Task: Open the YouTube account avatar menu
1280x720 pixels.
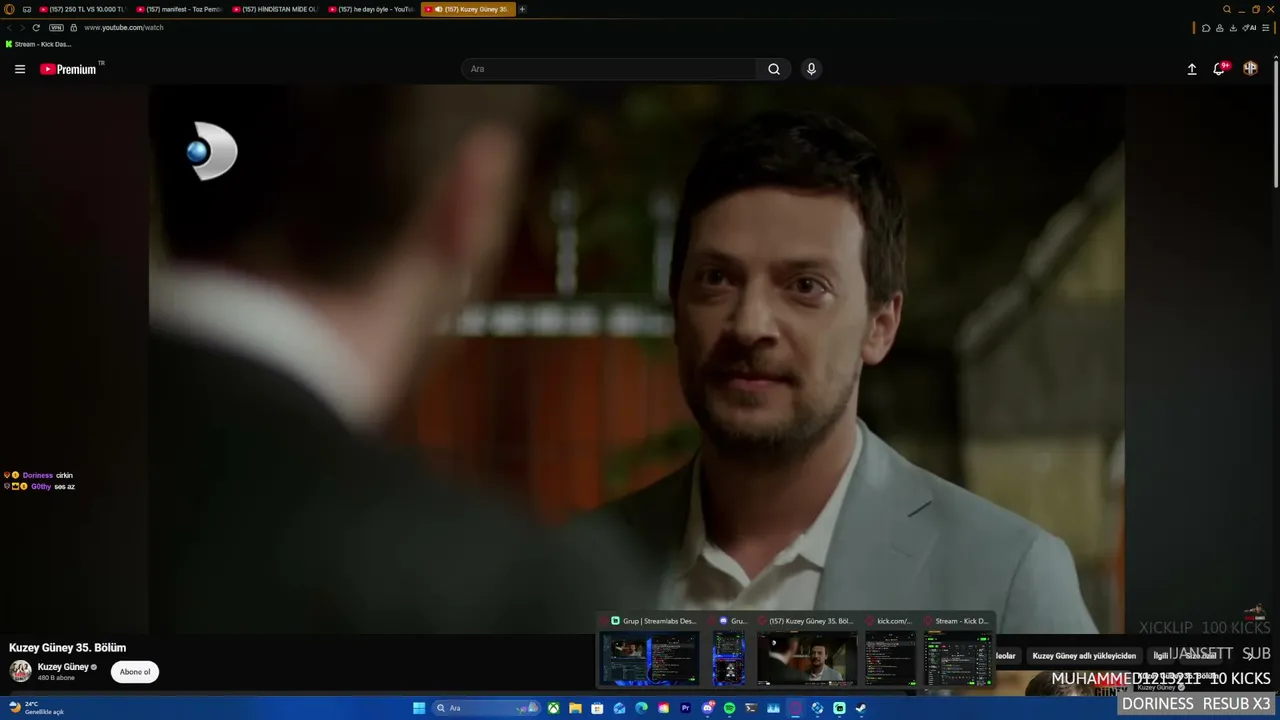Action: [1250, 69]
